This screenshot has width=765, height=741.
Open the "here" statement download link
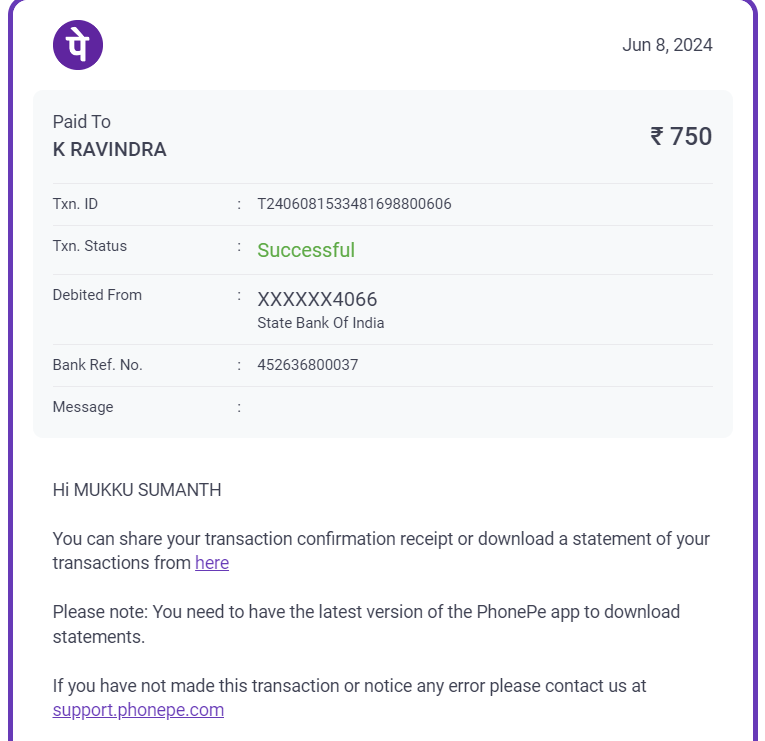(212, 563)
